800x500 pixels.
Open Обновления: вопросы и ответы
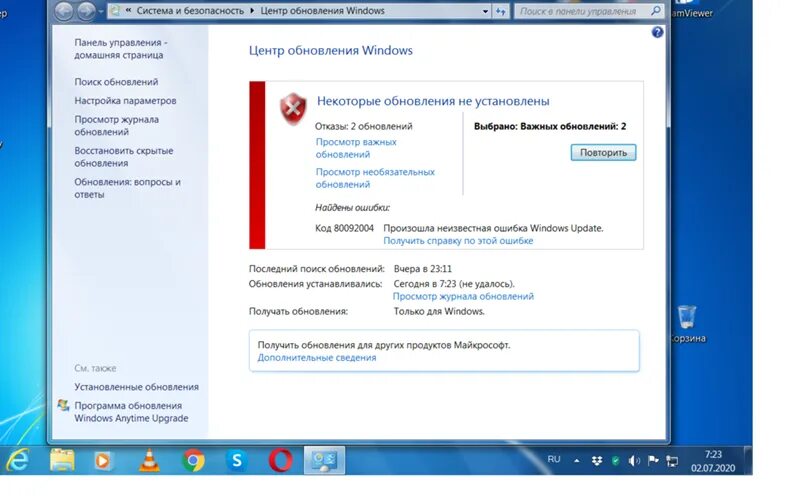[128, 188]
